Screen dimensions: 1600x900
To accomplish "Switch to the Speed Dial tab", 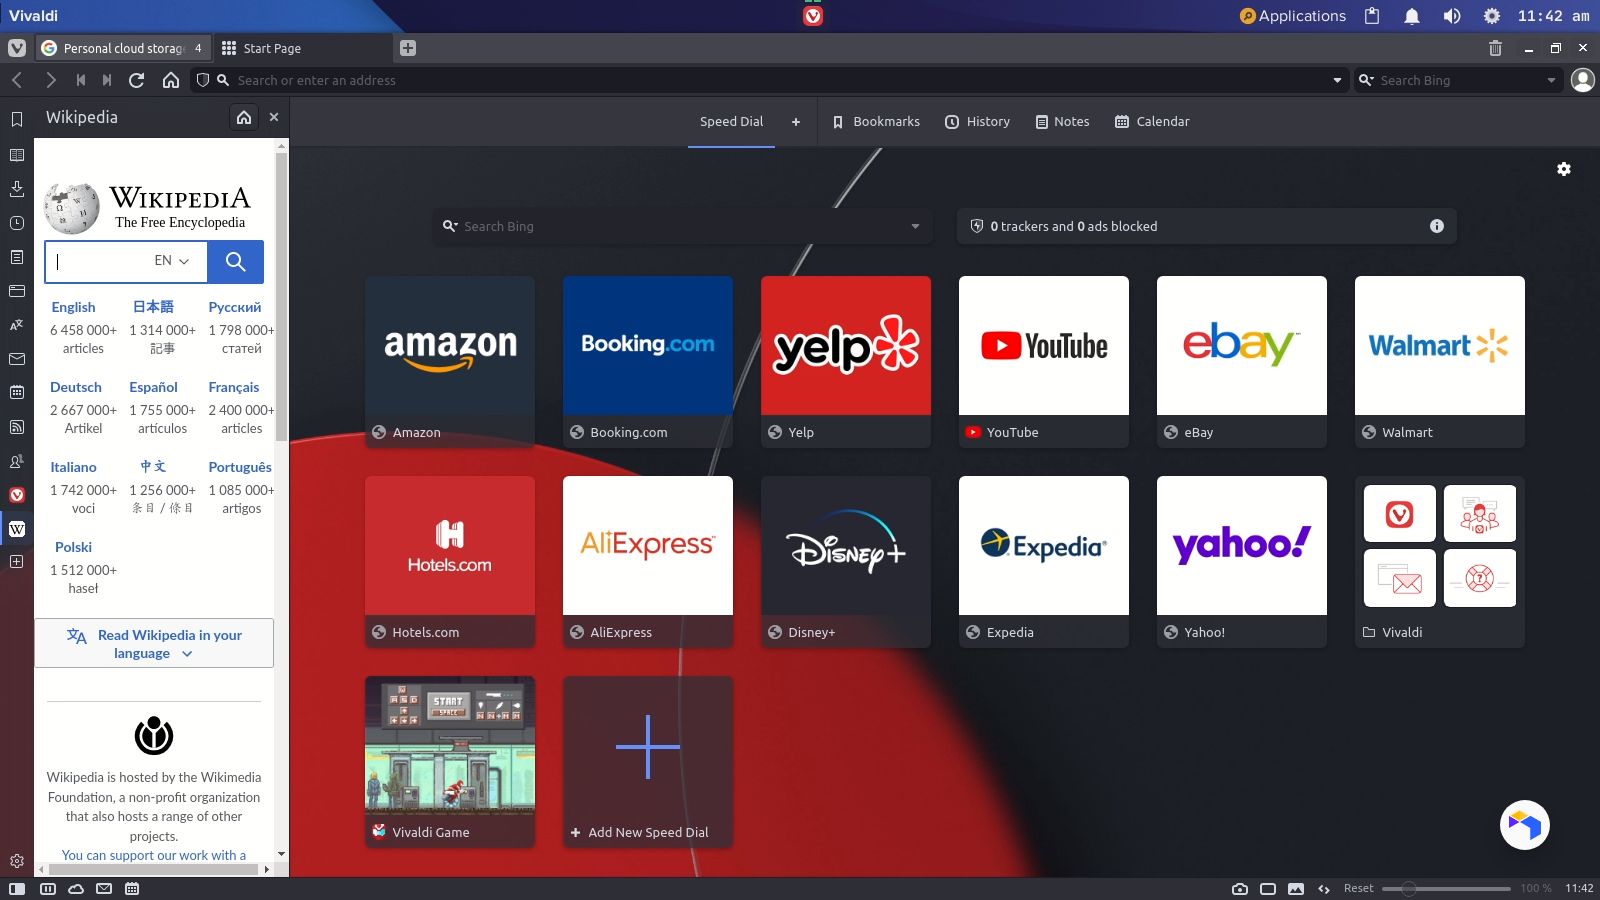I will (731, 121).
